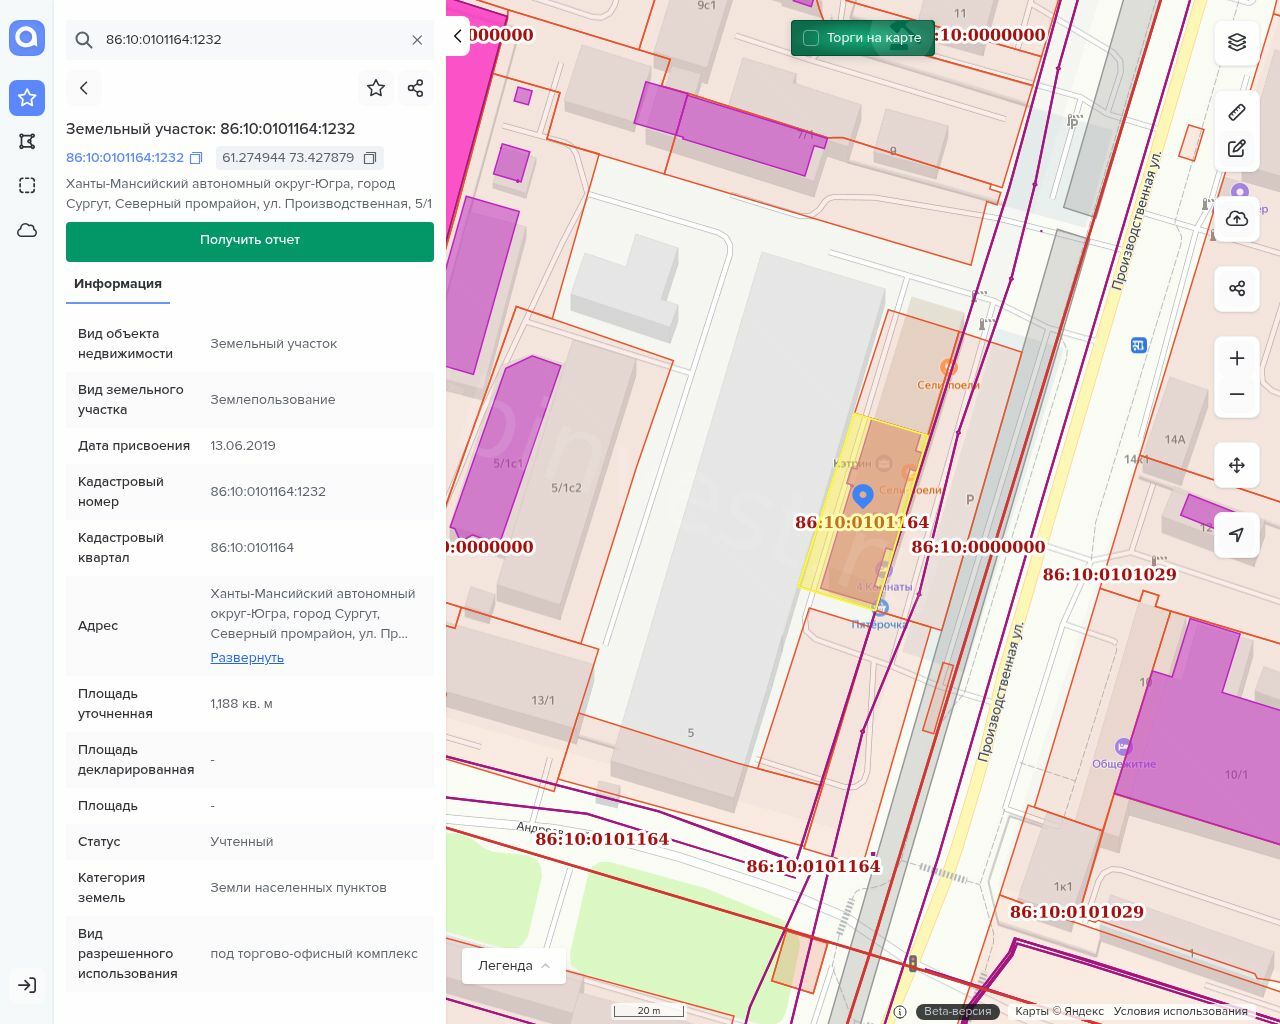Locate my position on map
This screenshot has height=1024, width=1280.
[x=1237, y=535]
